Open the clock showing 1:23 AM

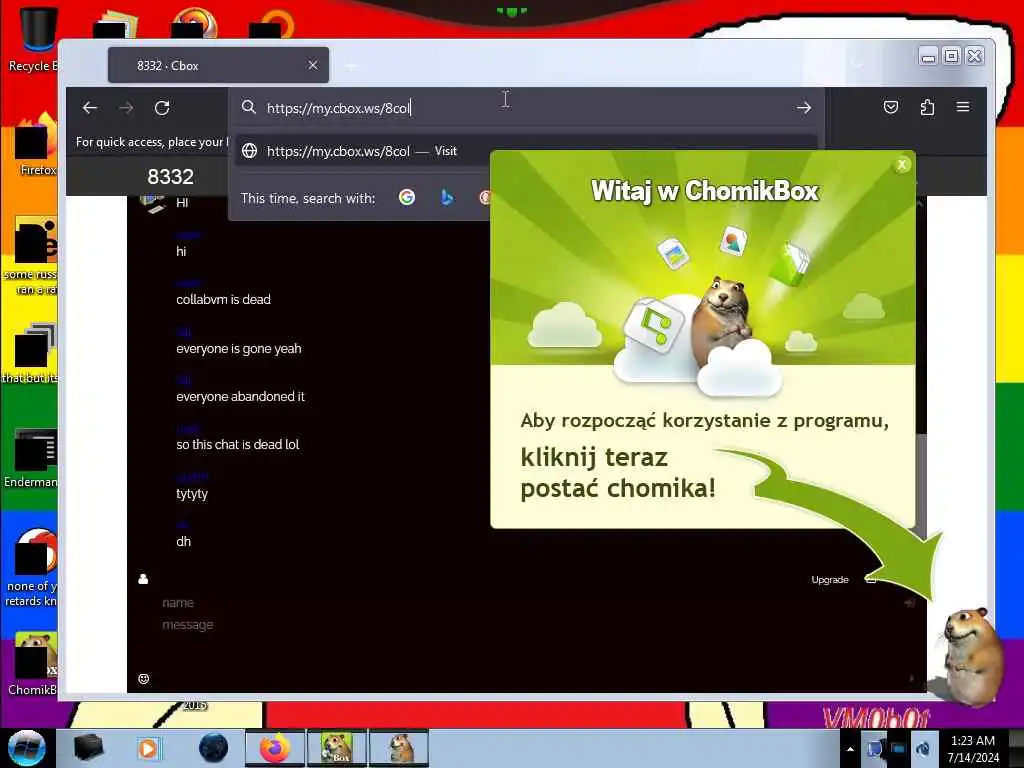(973, 749)
